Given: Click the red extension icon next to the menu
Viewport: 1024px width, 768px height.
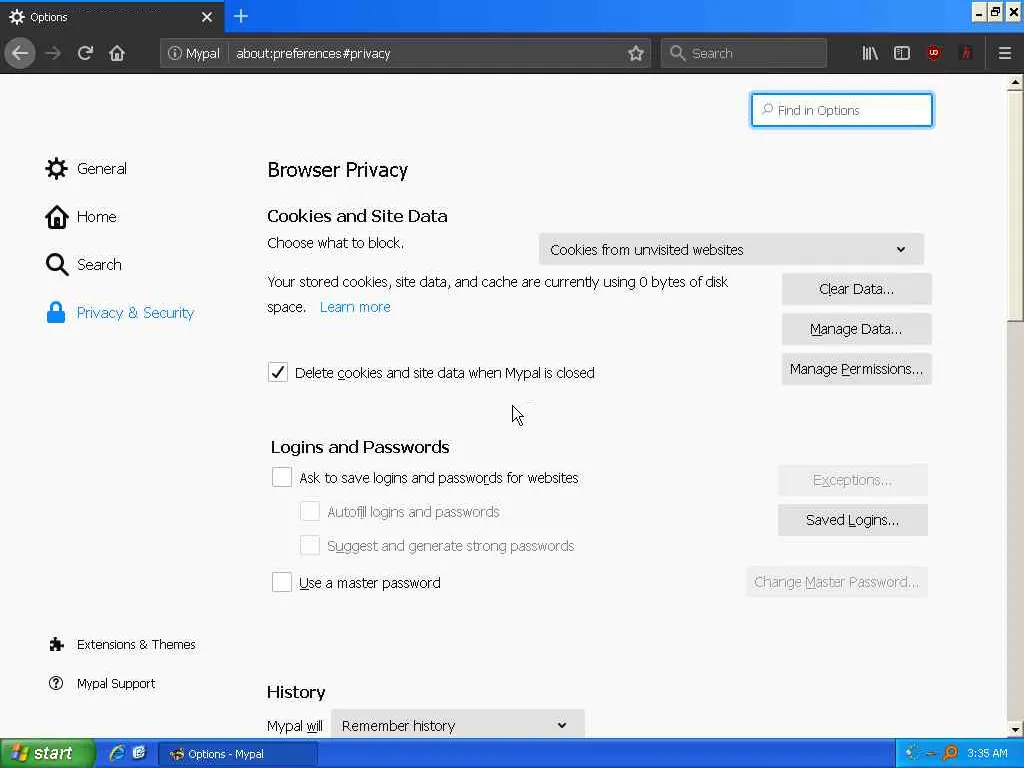Looking at the screenshot, I should click(x=966, y=53).
